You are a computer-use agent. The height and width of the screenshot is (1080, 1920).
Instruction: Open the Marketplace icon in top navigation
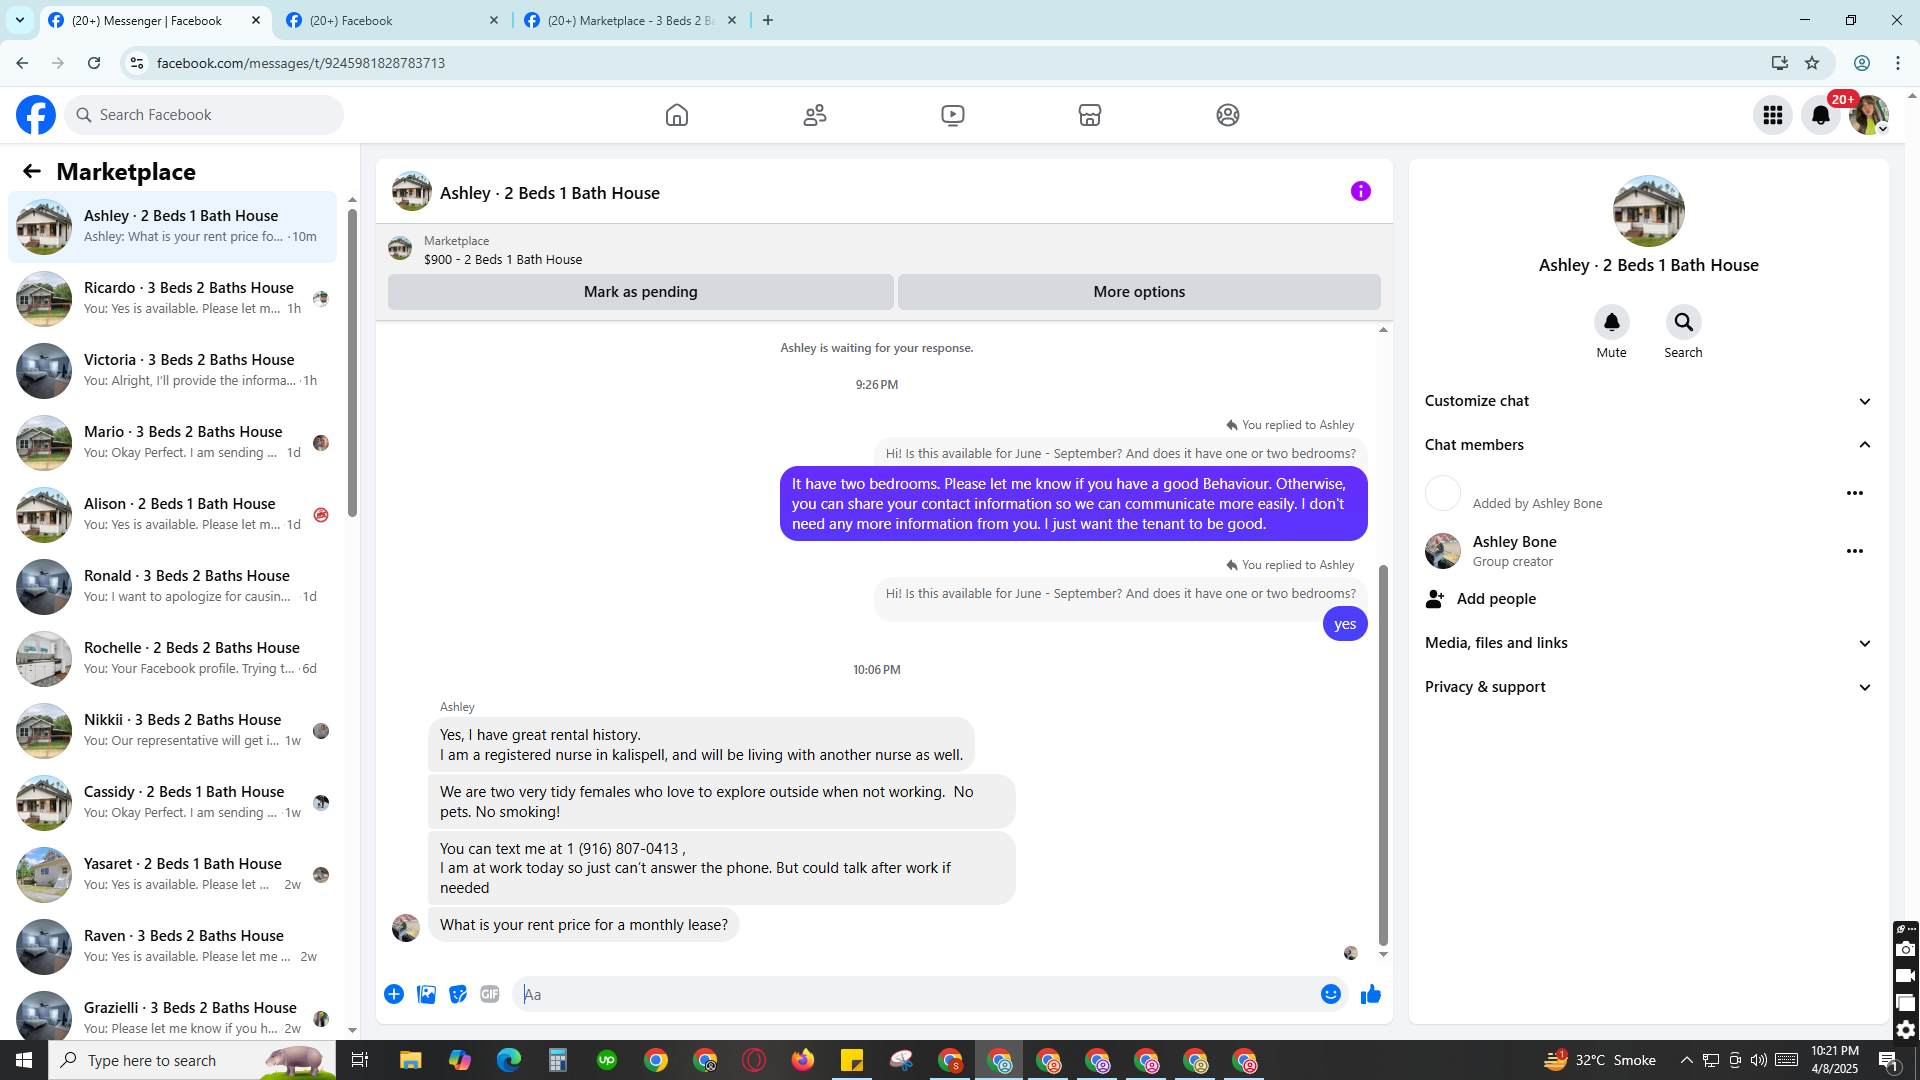click(x=1089, y=115)
